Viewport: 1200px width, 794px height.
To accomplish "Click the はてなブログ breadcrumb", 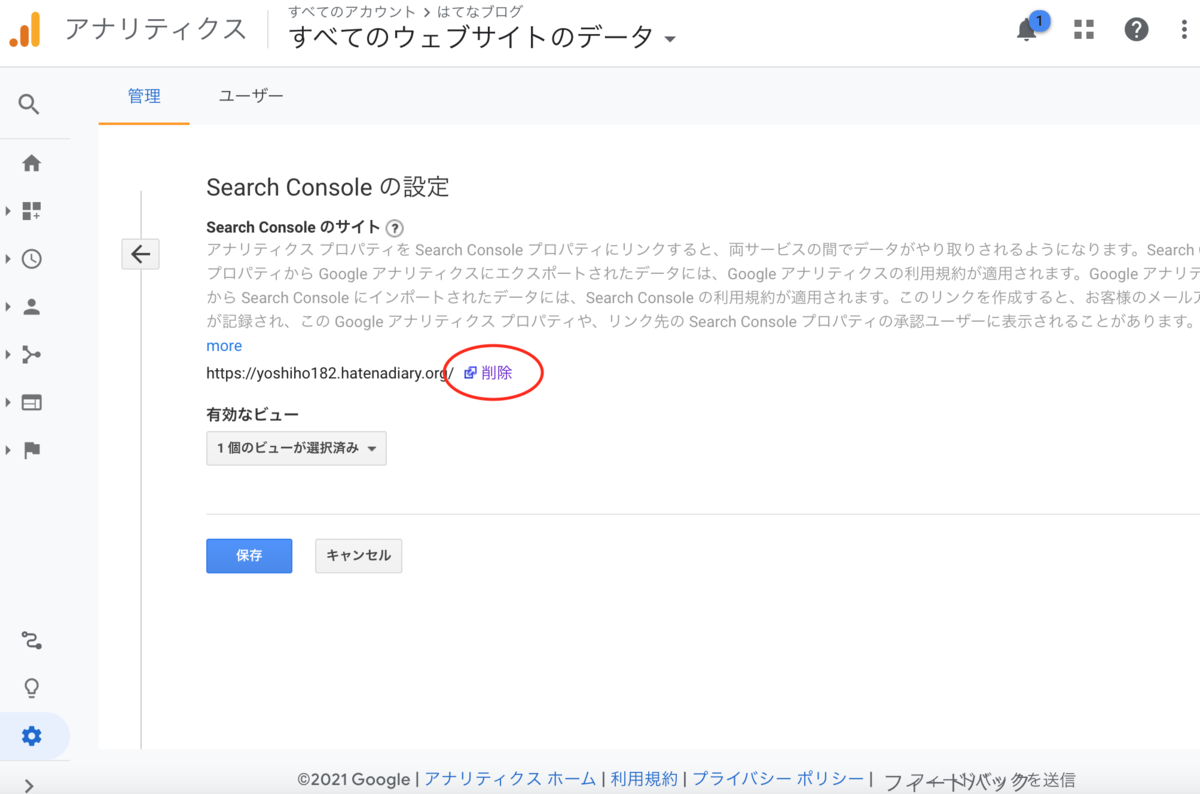I will [480, 12].
